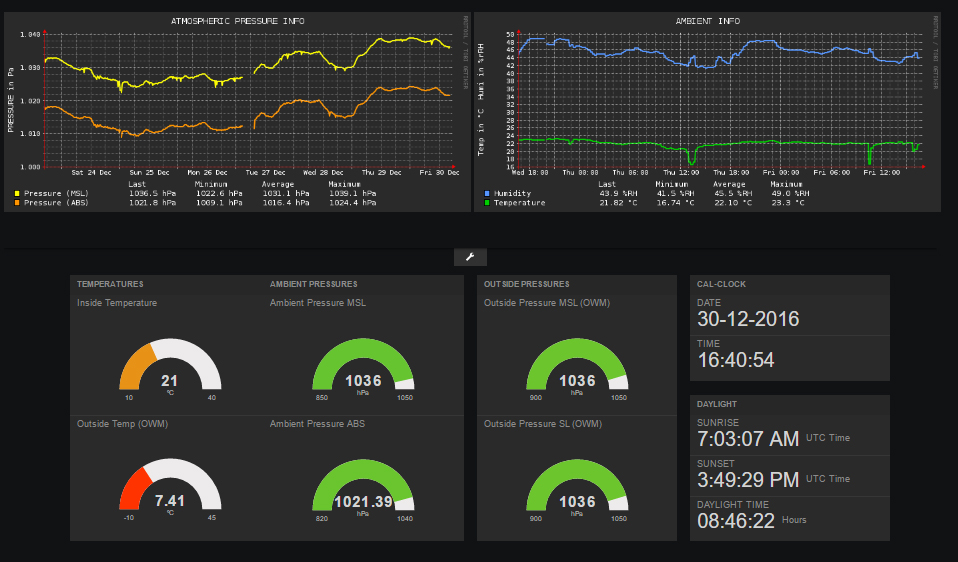Click the 49.0 %RH maximum humidity value
This screenshot has width=958, height=562.
coord(790,194)
